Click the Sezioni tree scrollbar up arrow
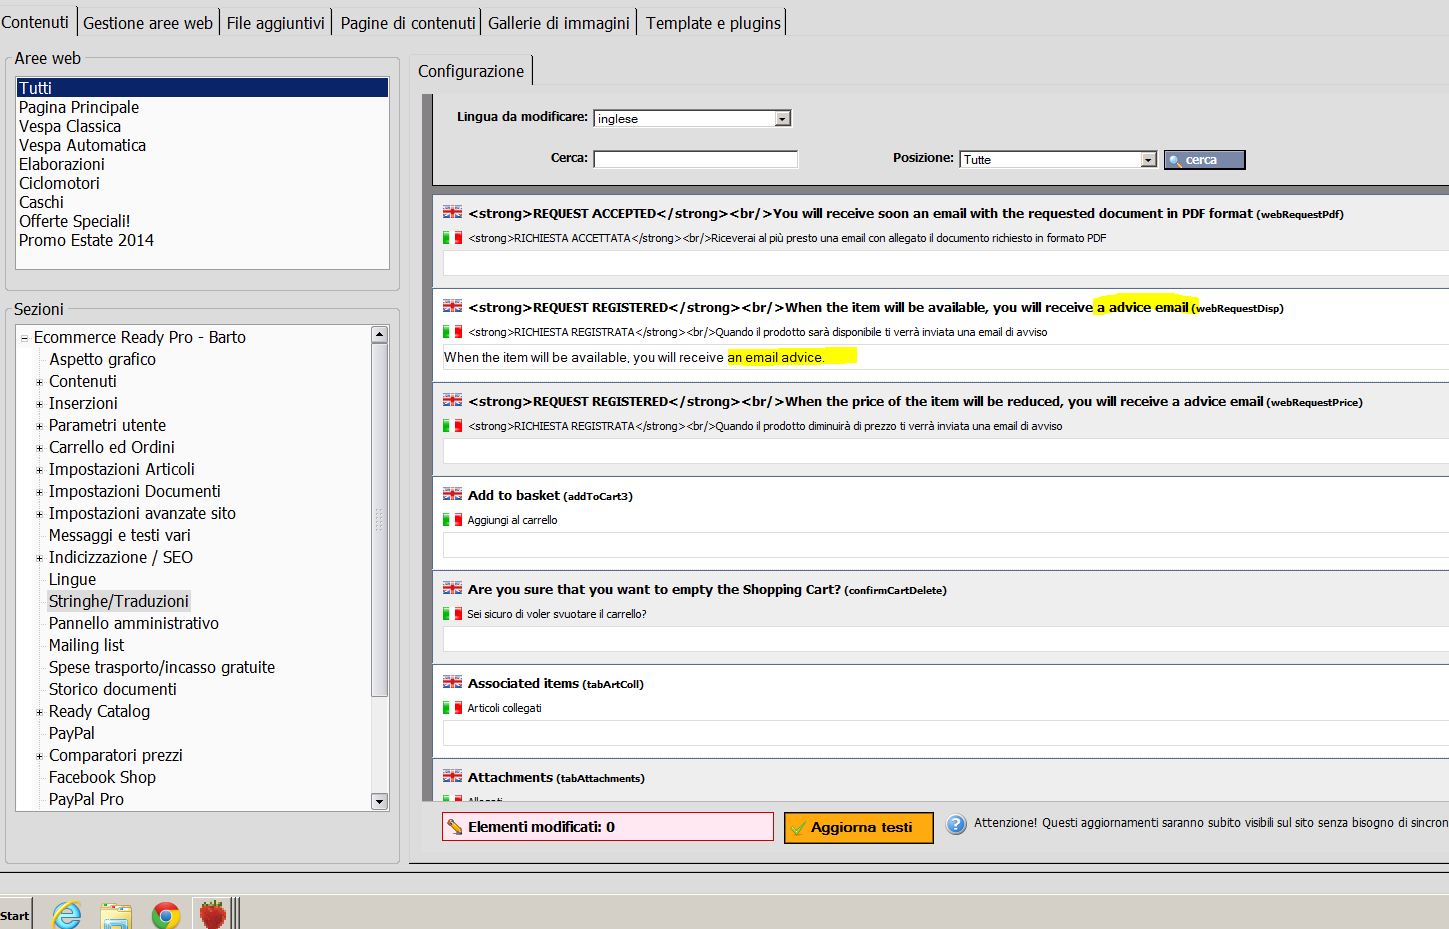The height and width of the screenshot is (929, 1449). coord(379,334)
